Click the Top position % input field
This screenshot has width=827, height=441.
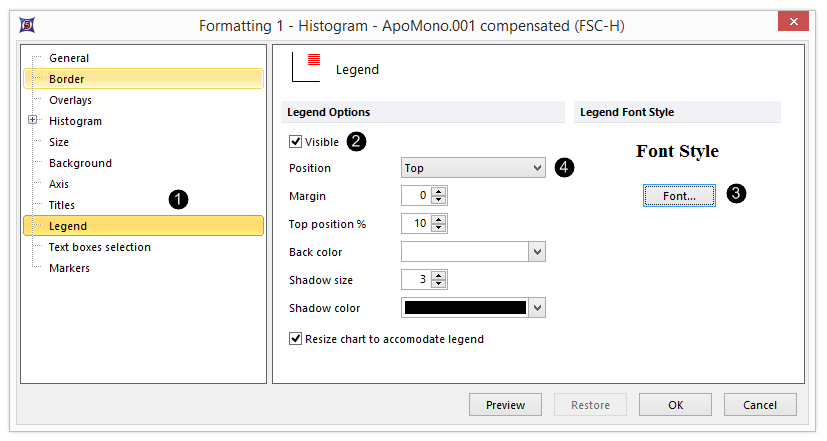click(x=416, y=224)
